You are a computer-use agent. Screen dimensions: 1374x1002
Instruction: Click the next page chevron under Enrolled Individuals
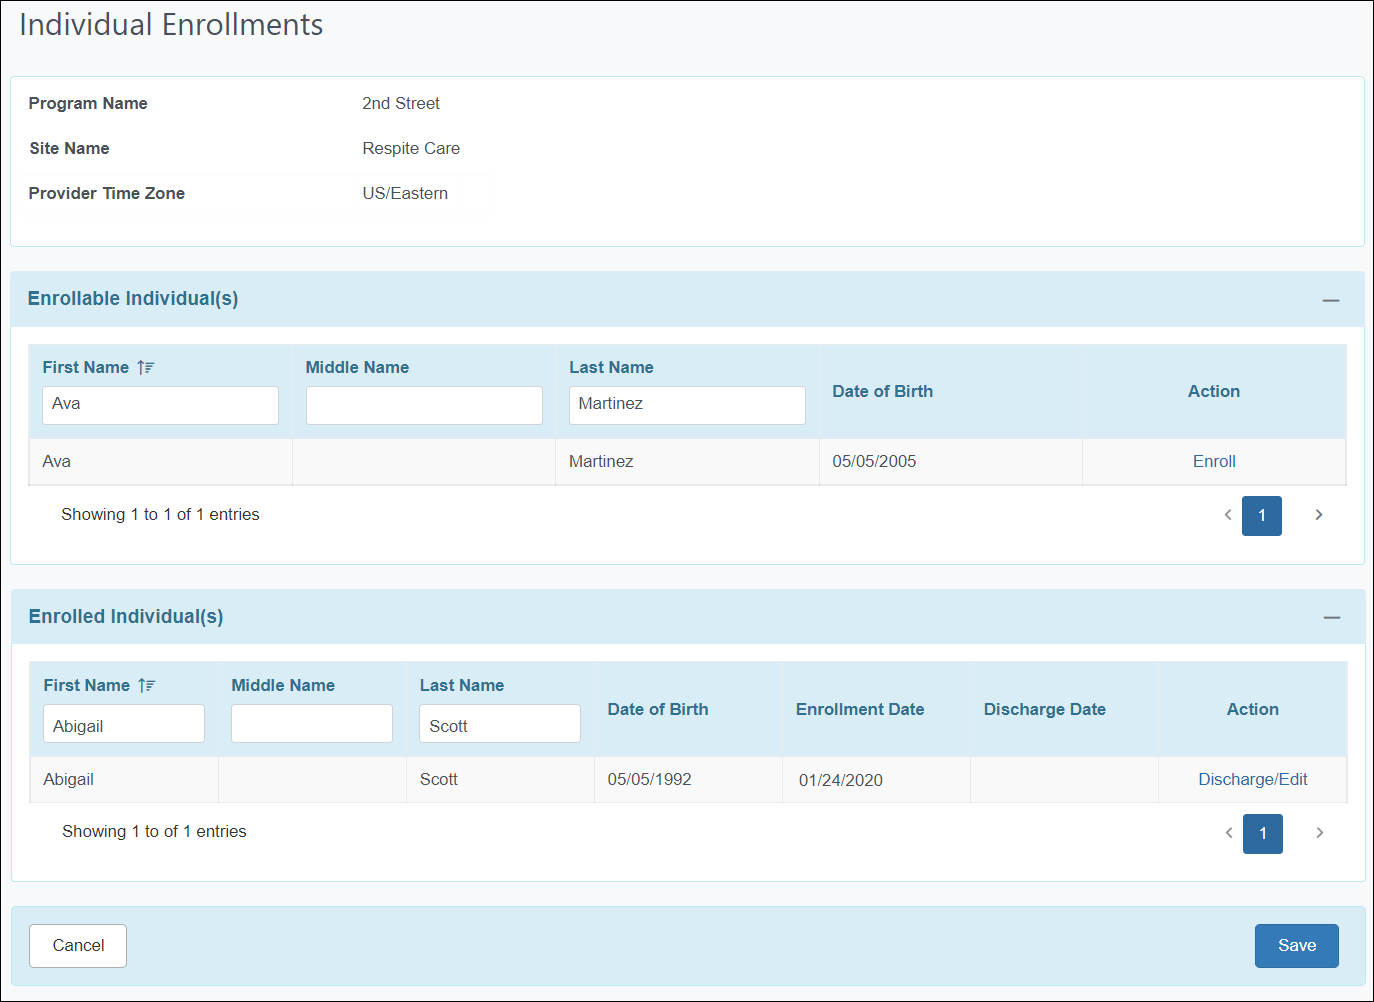[x=1319, y=832]
